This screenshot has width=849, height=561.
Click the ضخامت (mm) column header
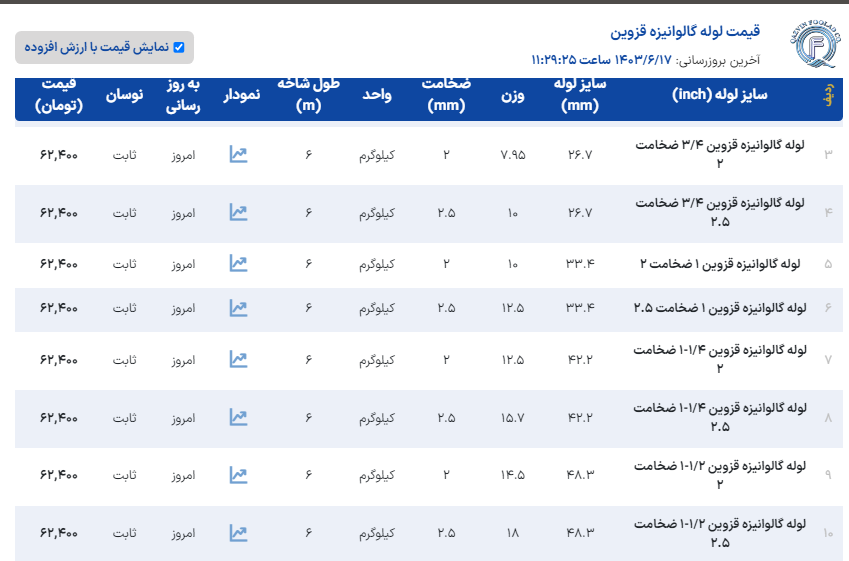446,95
